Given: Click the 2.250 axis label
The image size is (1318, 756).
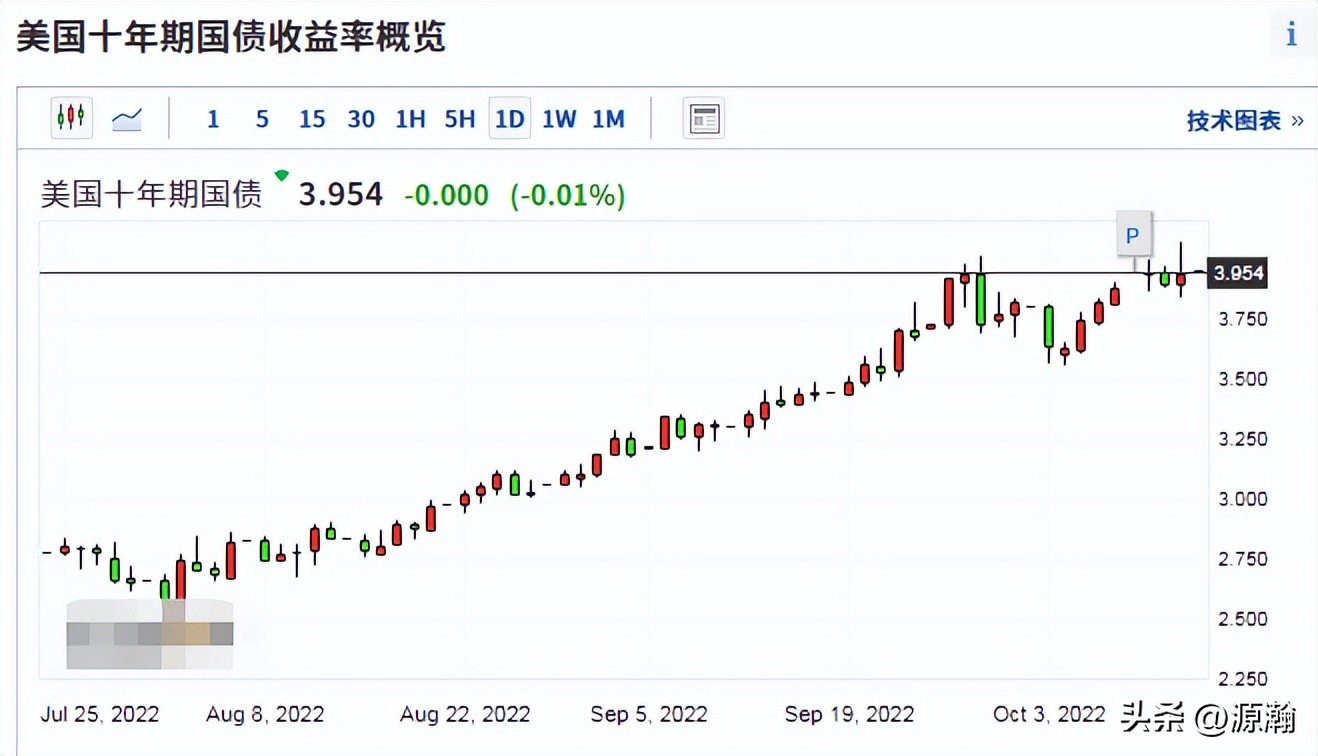Looking at the screenshot, I should 1242,679.
